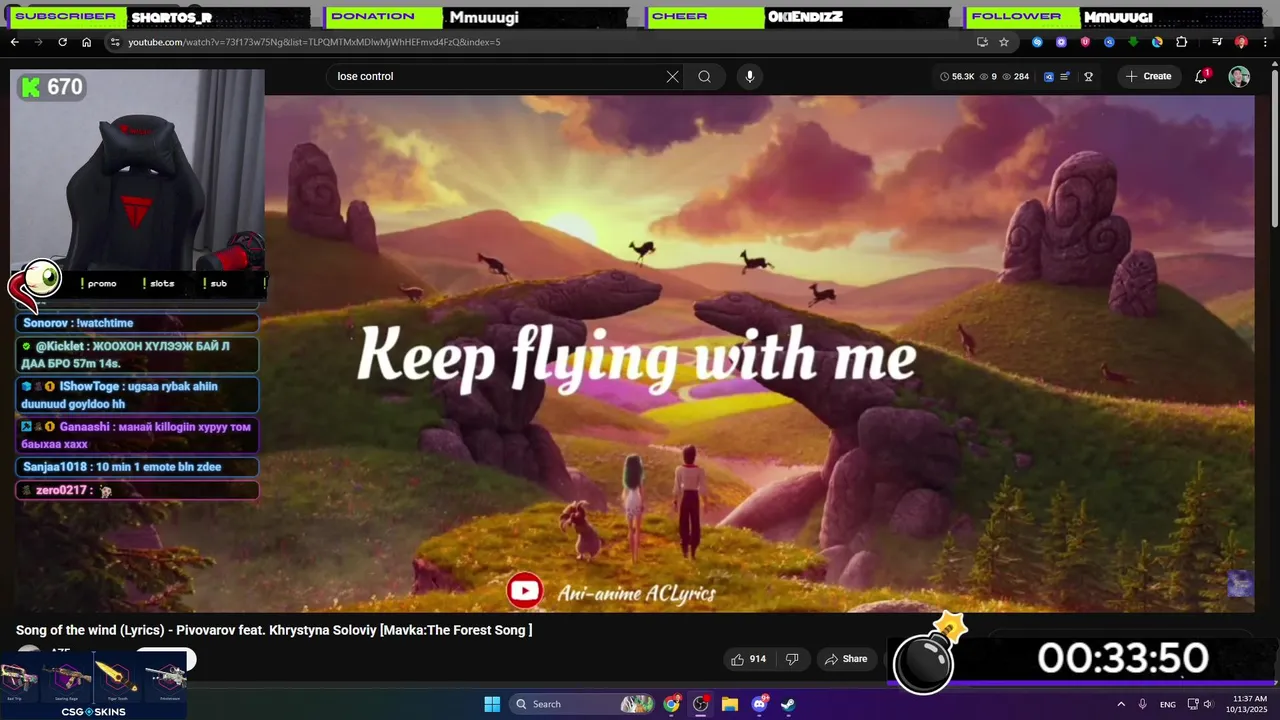Viewport: 1280px width, 720px height.
Task: Open the Chrome profile avatar
Action: pyautogui.click(x=1241, y=42)
